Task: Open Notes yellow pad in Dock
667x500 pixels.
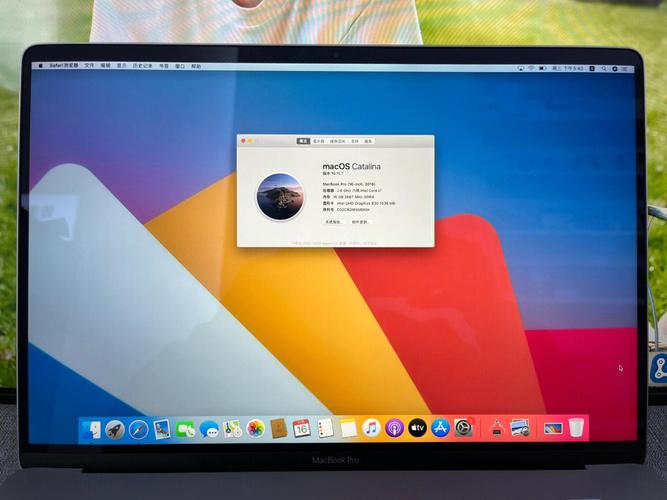Action: coord(348,428)
